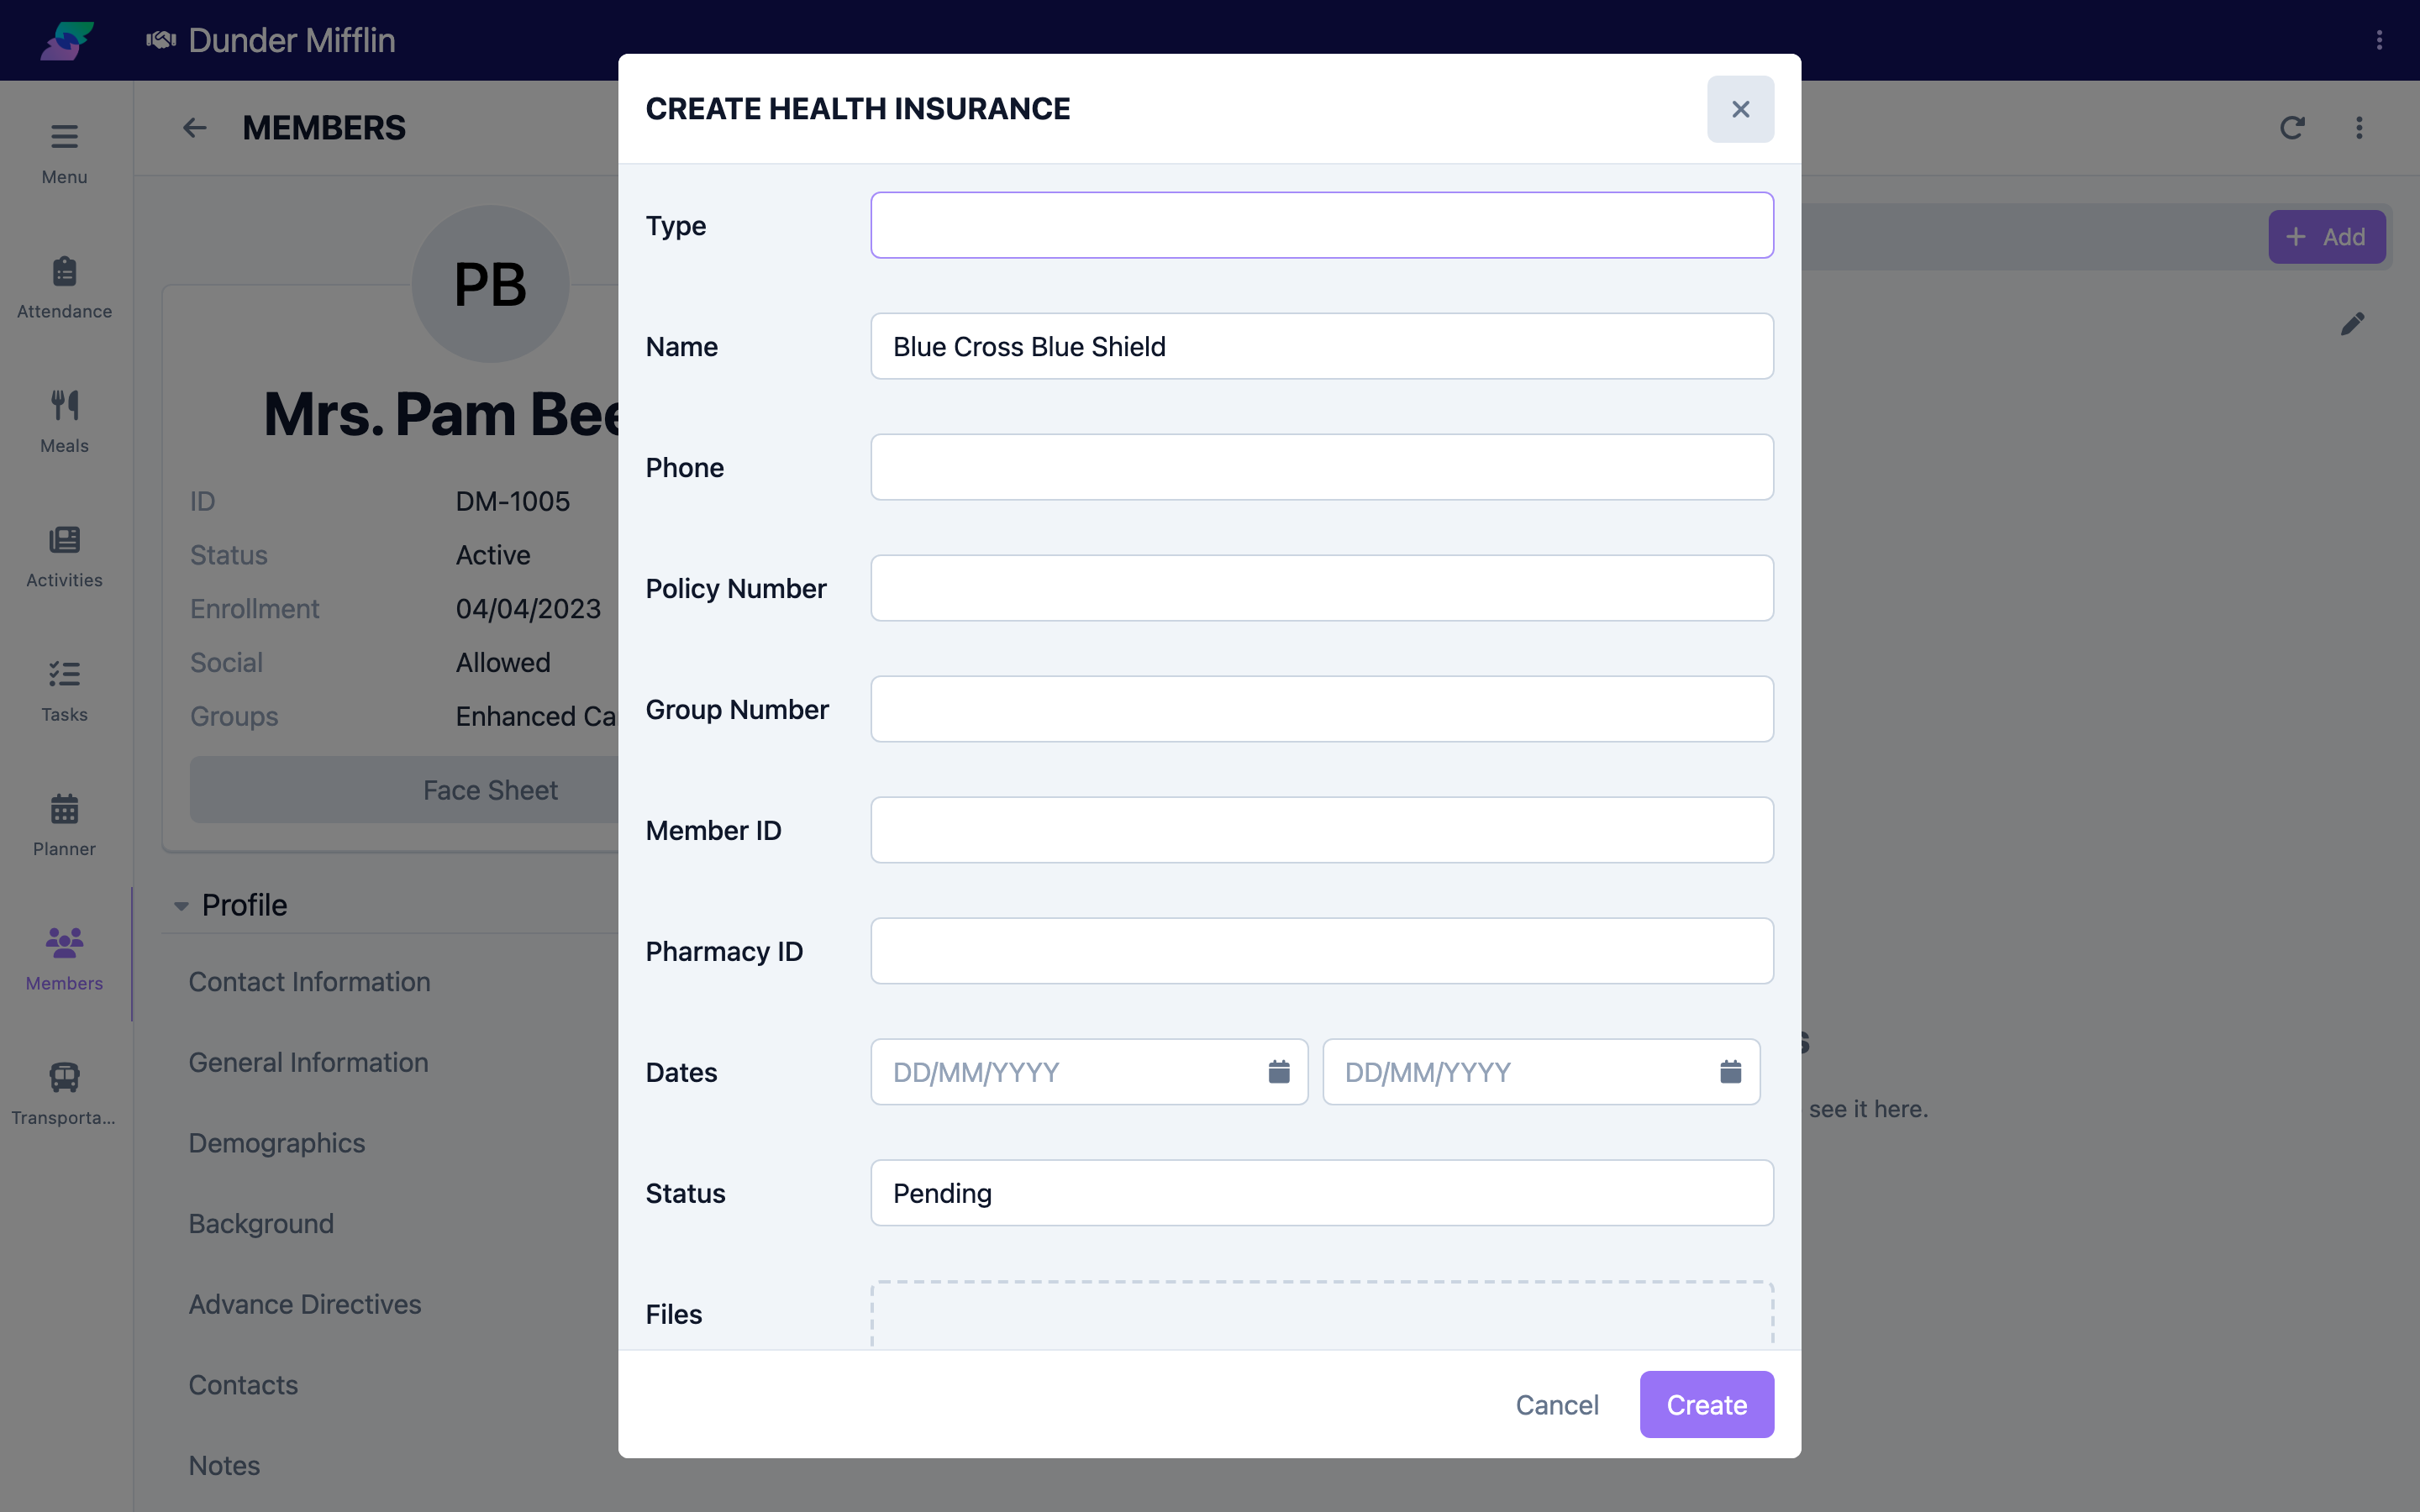2420x1512 pixels.
Task: Open Contacts in Profile
Action: point(243,1385)
